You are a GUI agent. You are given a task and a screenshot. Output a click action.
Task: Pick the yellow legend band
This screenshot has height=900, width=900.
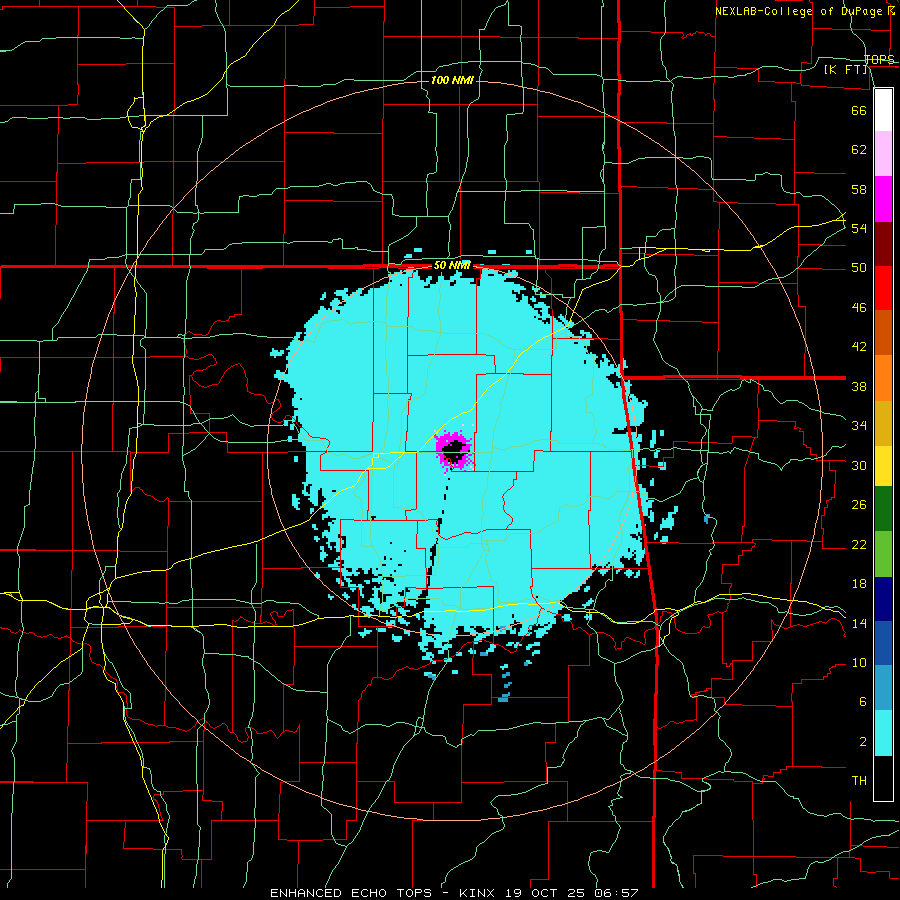click(883, 466)
